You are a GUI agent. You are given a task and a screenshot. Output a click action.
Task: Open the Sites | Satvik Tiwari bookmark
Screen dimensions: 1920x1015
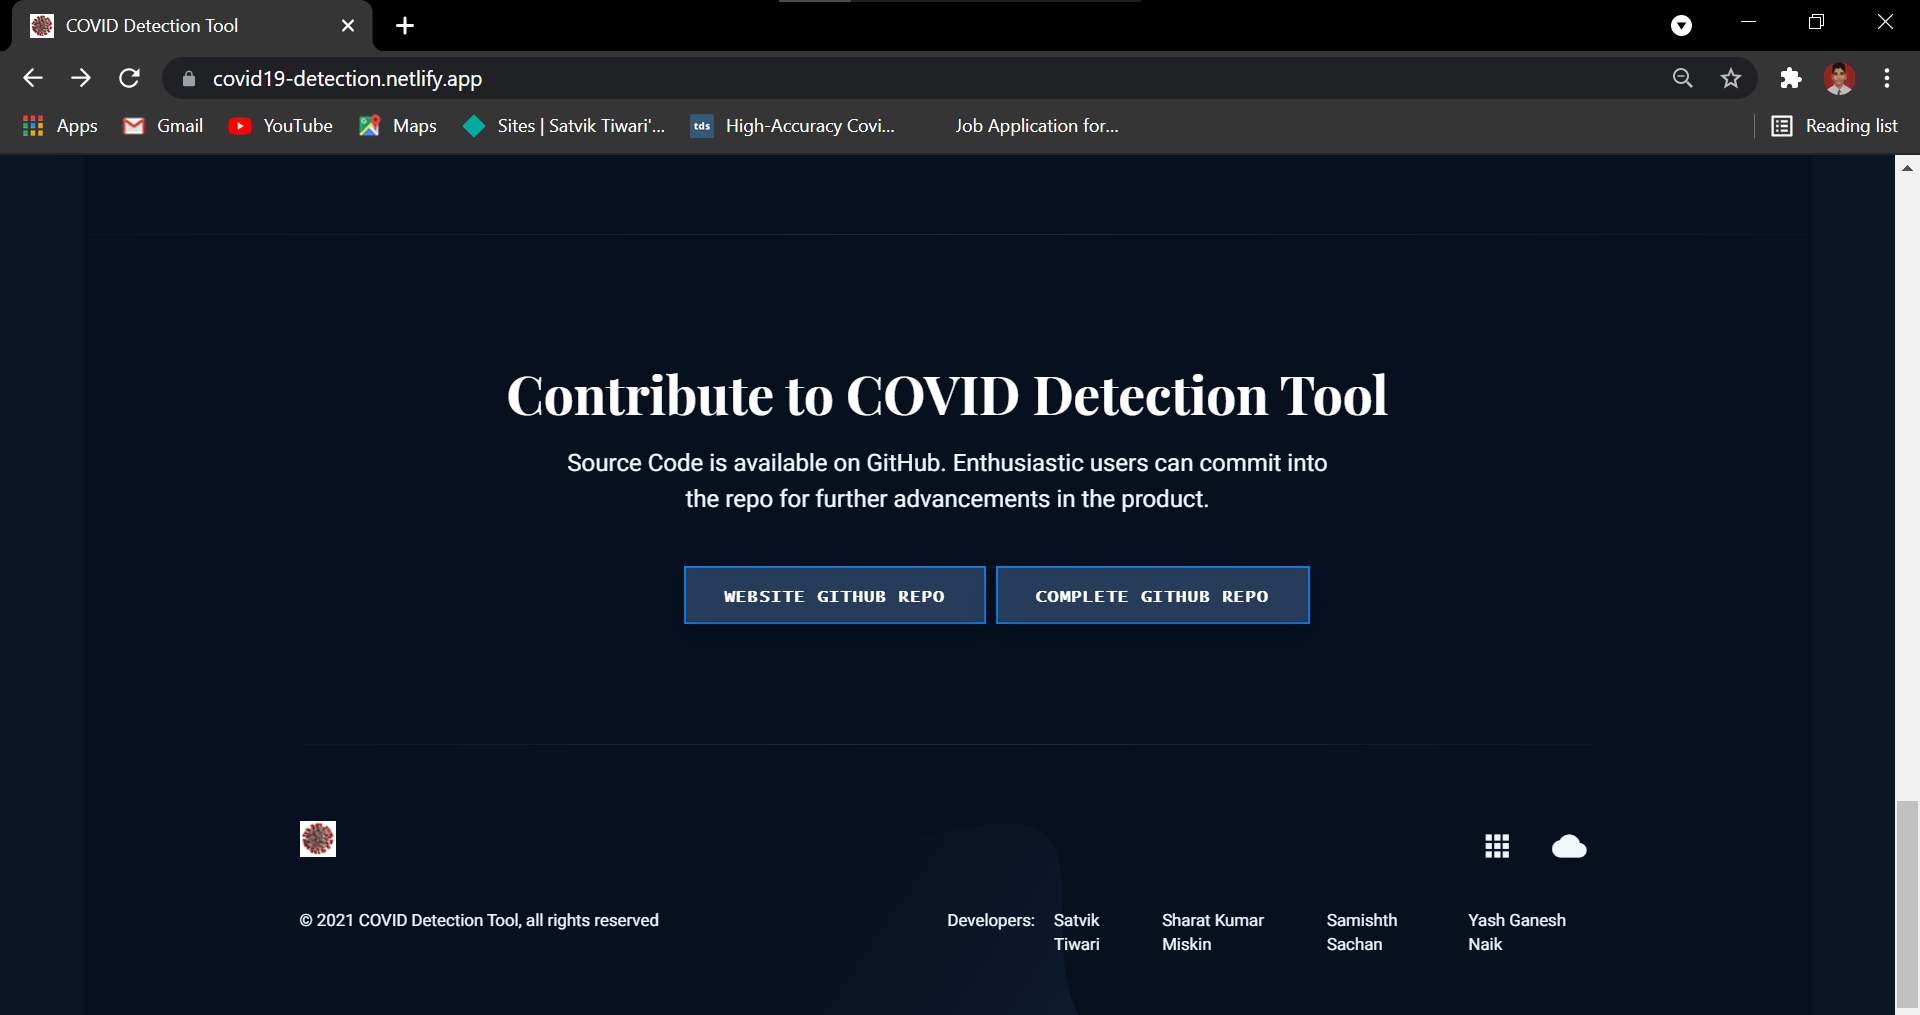click(564, 126)
